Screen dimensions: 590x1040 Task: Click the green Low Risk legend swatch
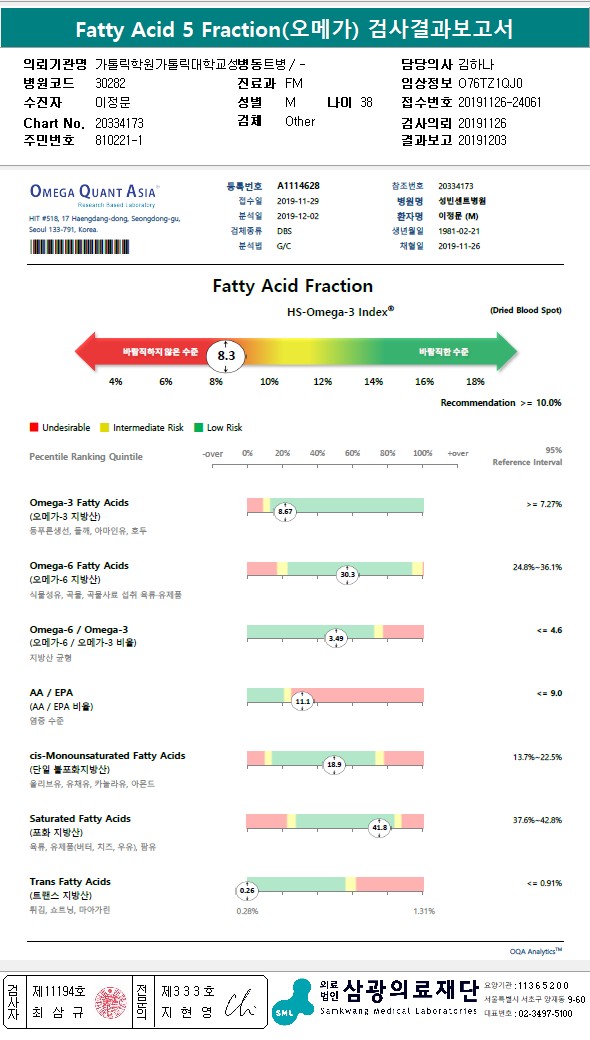[198, 428]
